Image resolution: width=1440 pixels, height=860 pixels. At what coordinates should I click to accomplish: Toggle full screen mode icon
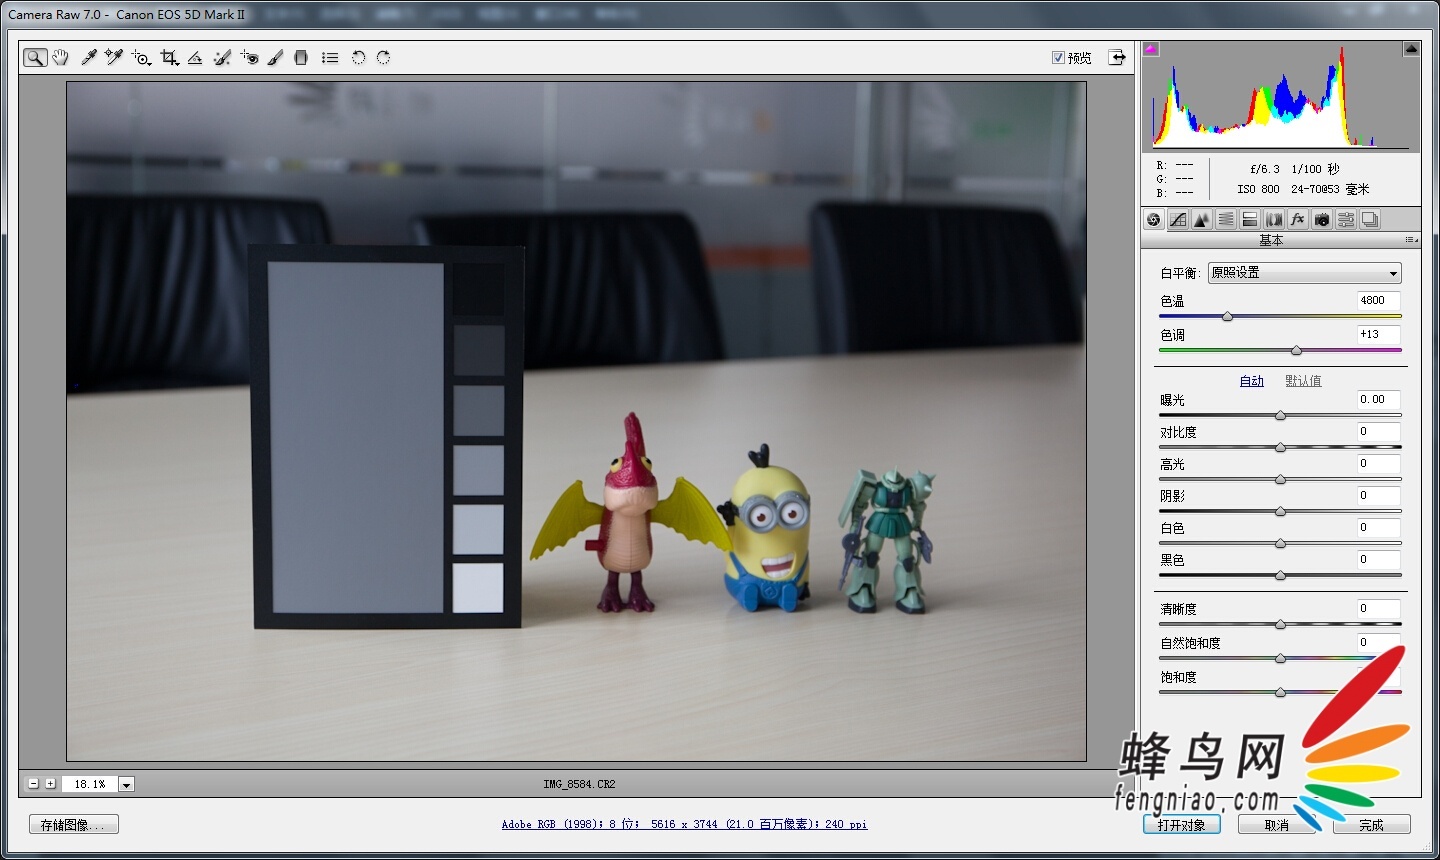point(1117,58)
